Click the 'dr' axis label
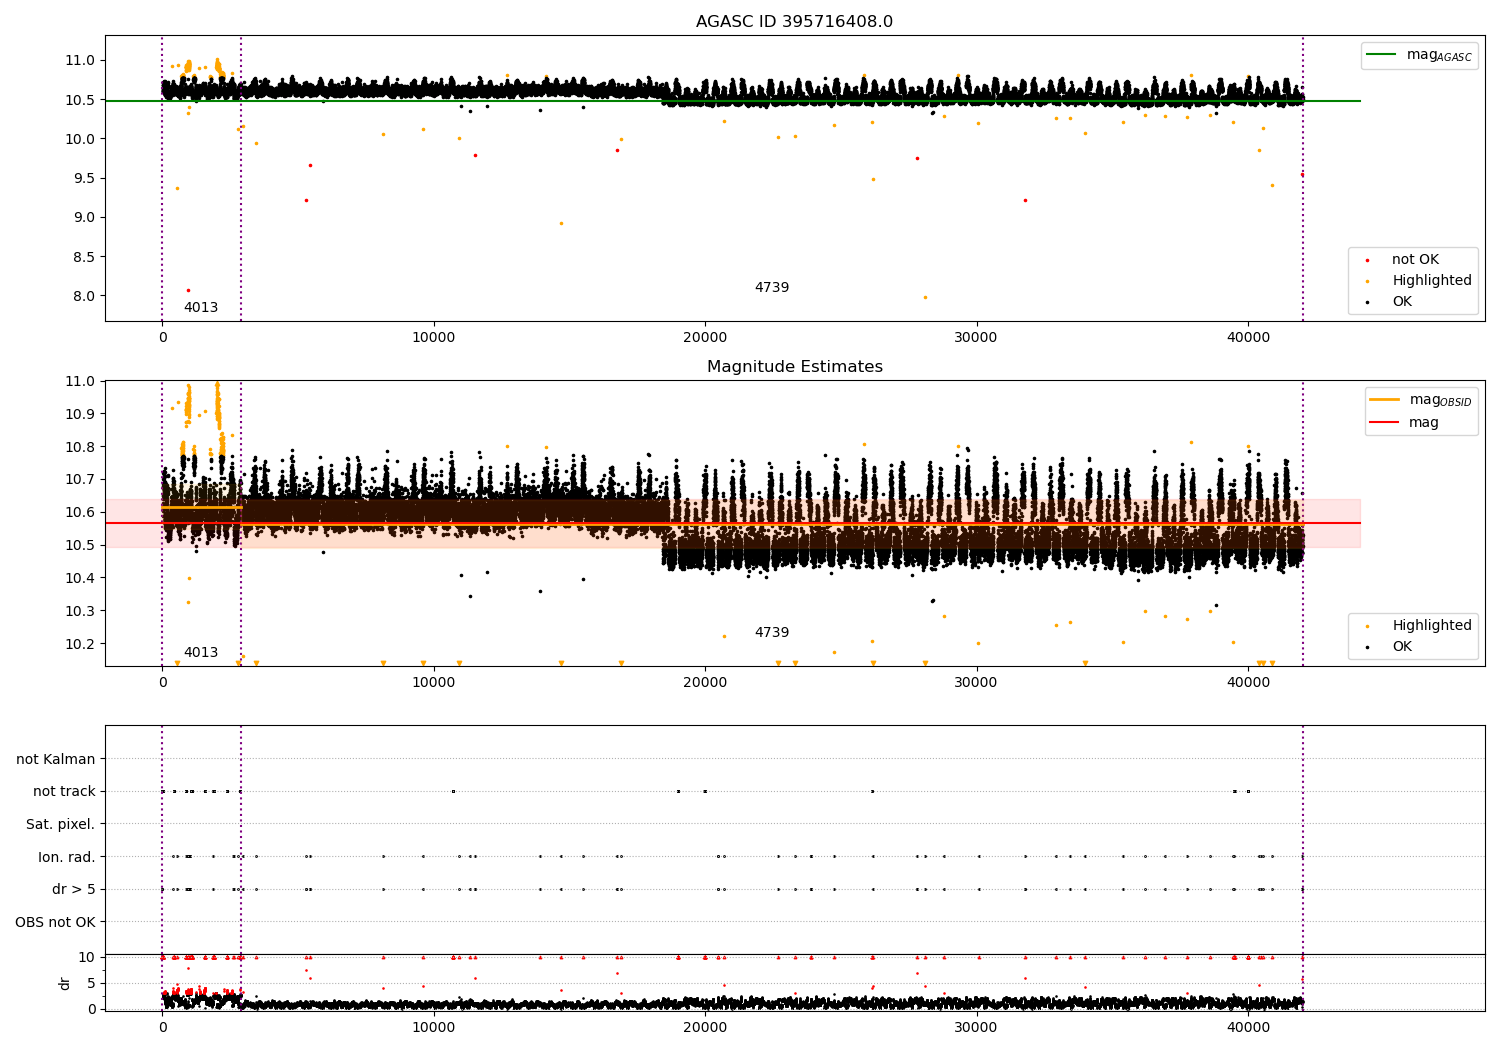The height and width of the screenshot is (1050, 1500). point(65,983)
